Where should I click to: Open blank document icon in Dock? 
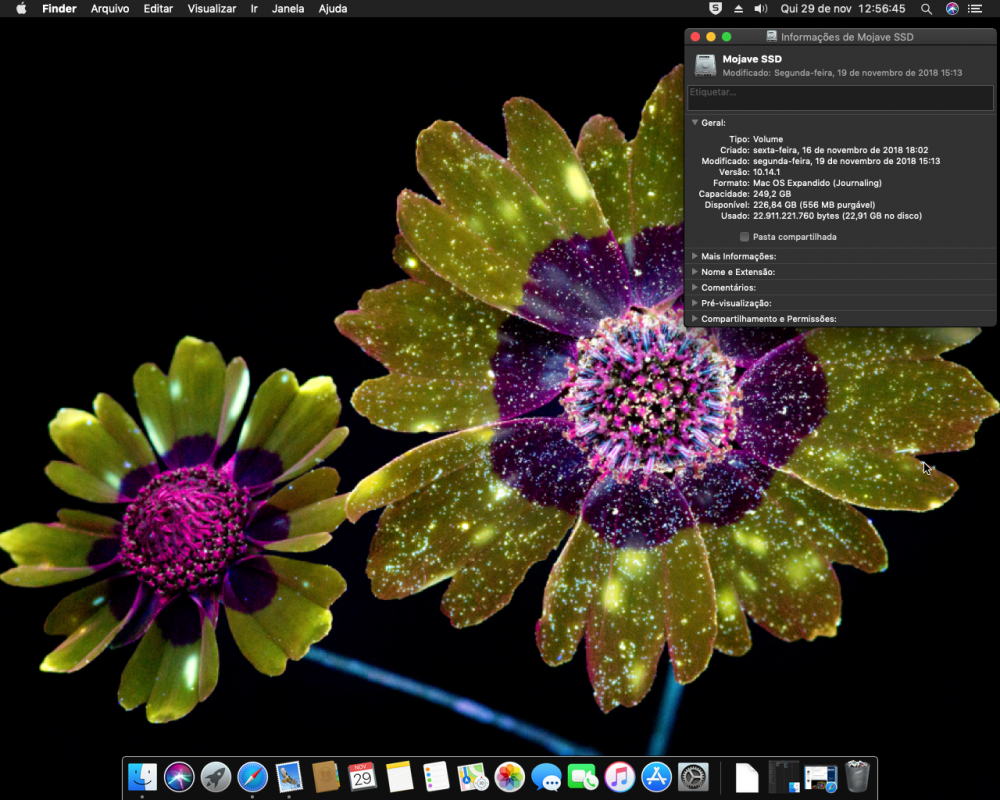coord(747,776)
